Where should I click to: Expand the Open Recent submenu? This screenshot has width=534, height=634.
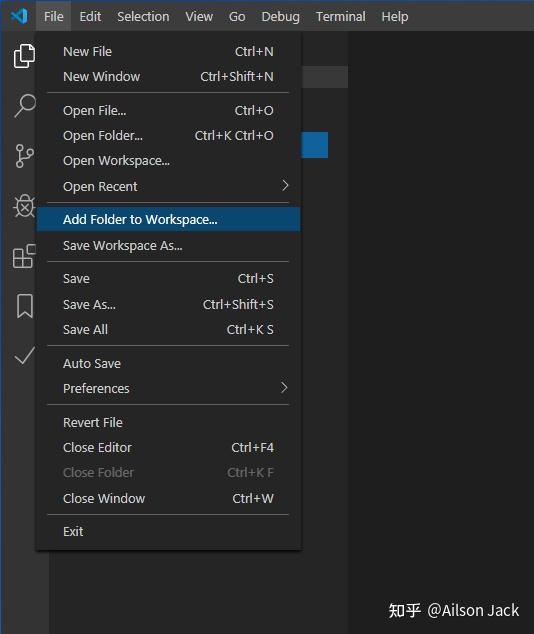(169, 186)
